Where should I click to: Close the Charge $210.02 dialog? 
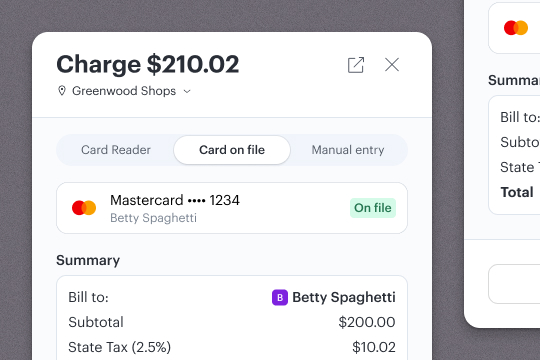(x=392, y=65)
